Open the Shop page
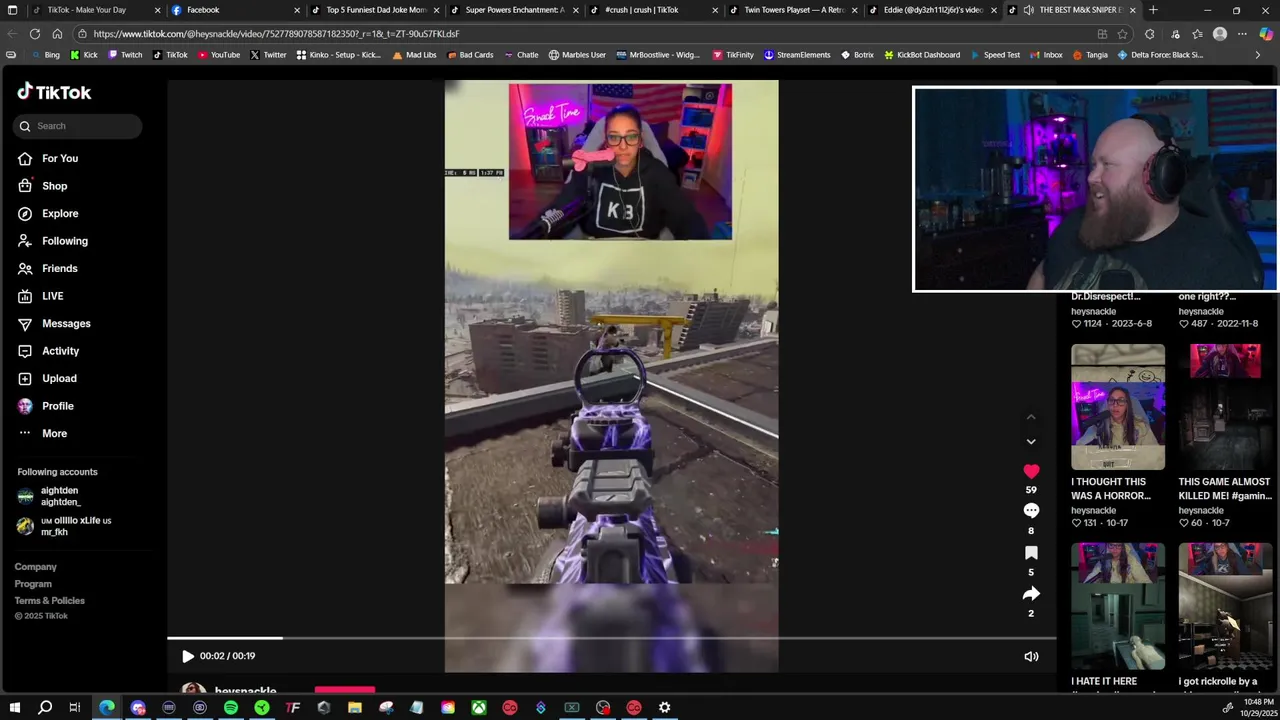1280x720 pixels. pyautogui.click(x=55, y=186)
